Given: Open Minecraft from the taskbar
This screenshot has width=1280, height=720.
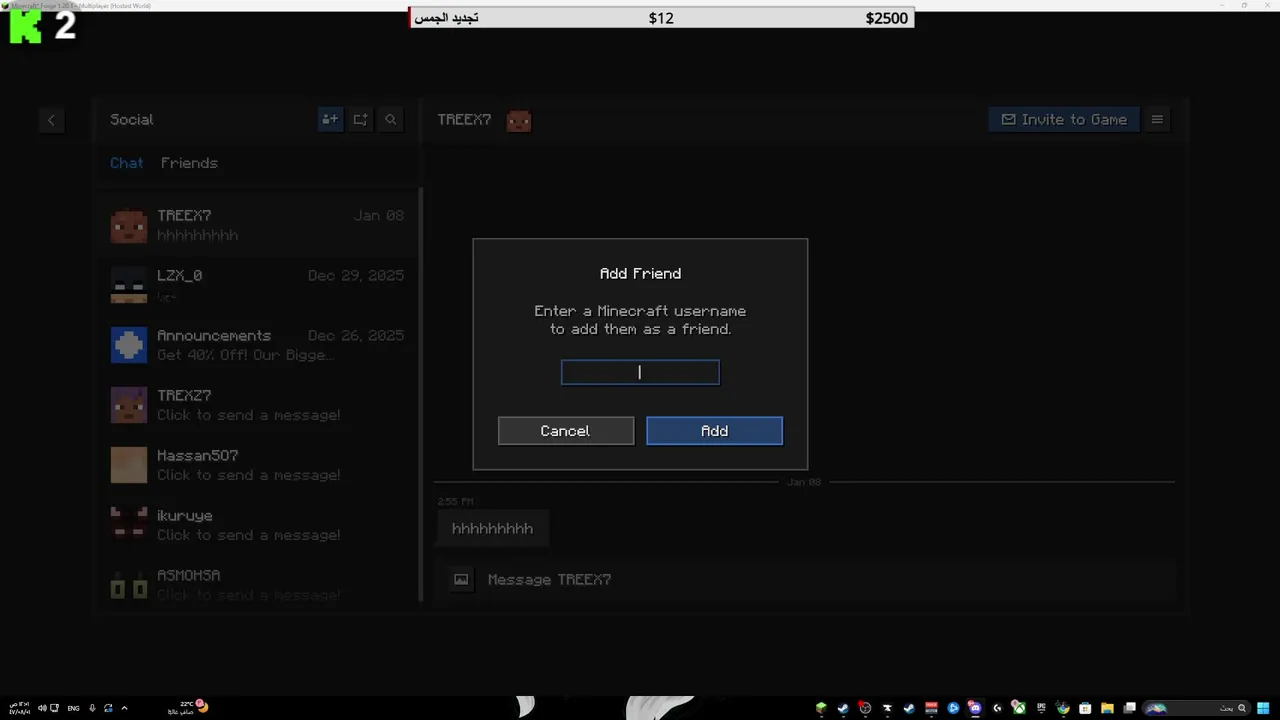Looking at the screenshot, I should [x=821, y=708].
